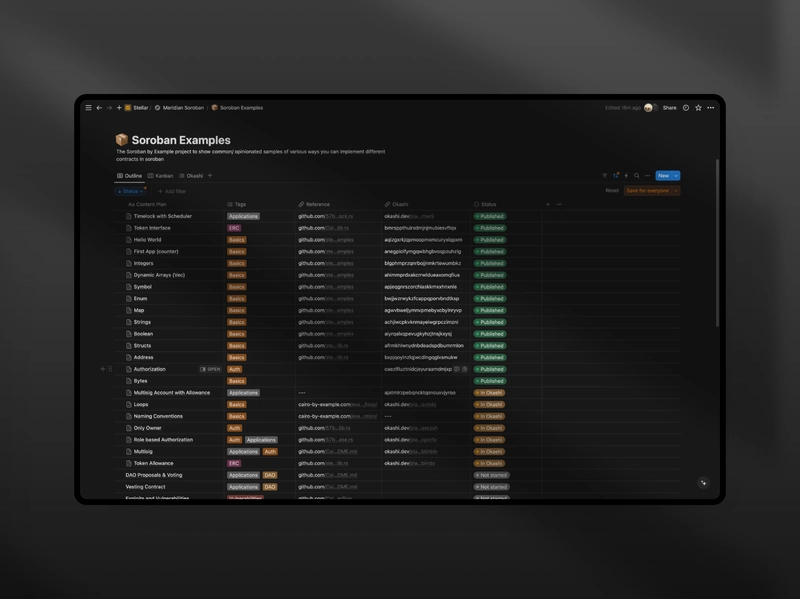
Task: Open the Share menu
Action: [669, 108]
